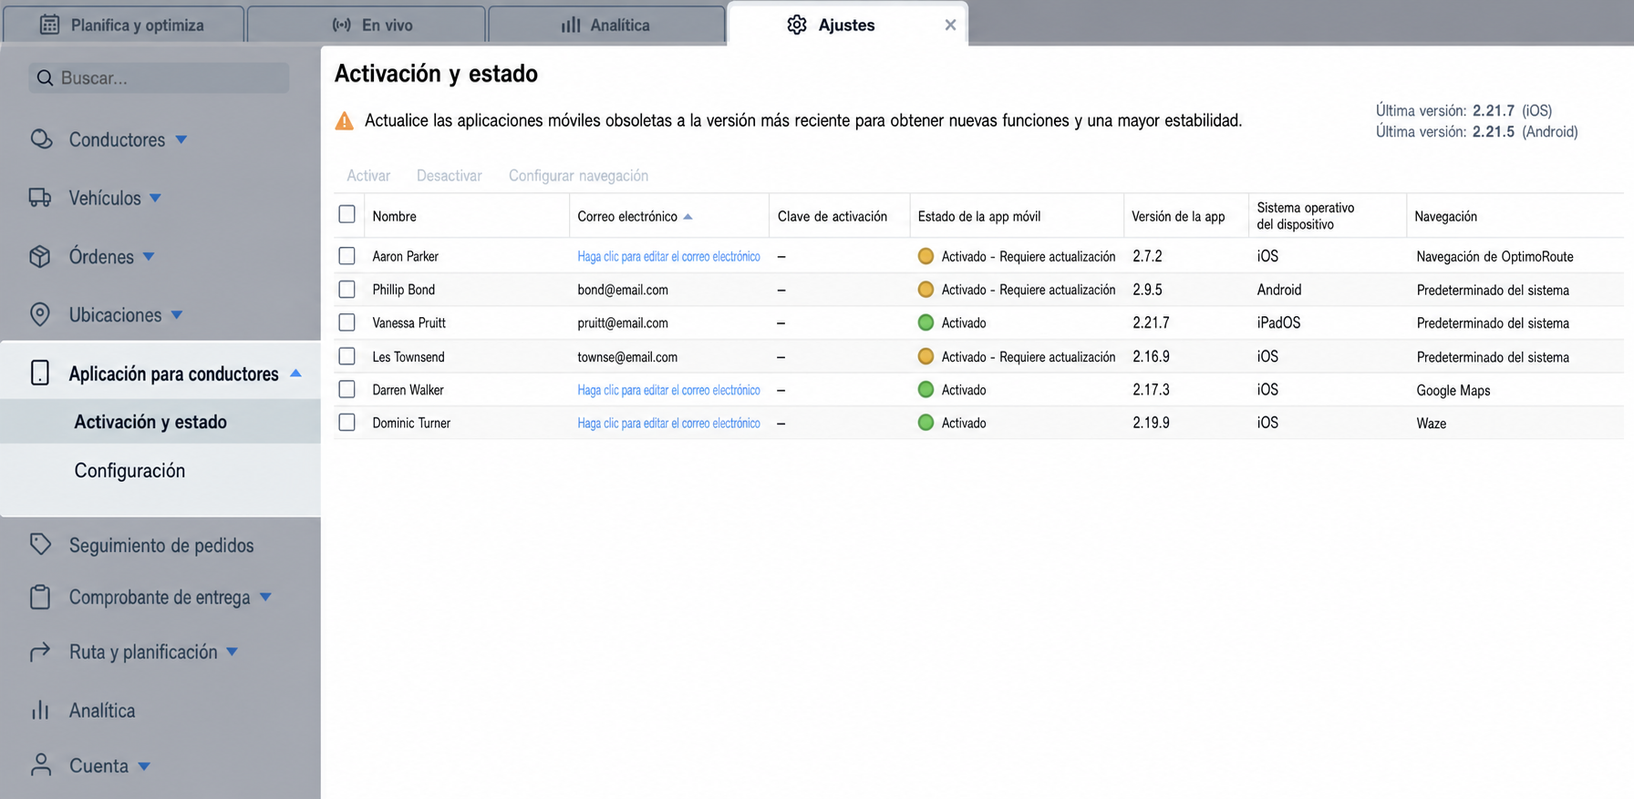Screen dimensions: 1634x799
Task: Select Darren Walker's checkbox
Action: 347,389
